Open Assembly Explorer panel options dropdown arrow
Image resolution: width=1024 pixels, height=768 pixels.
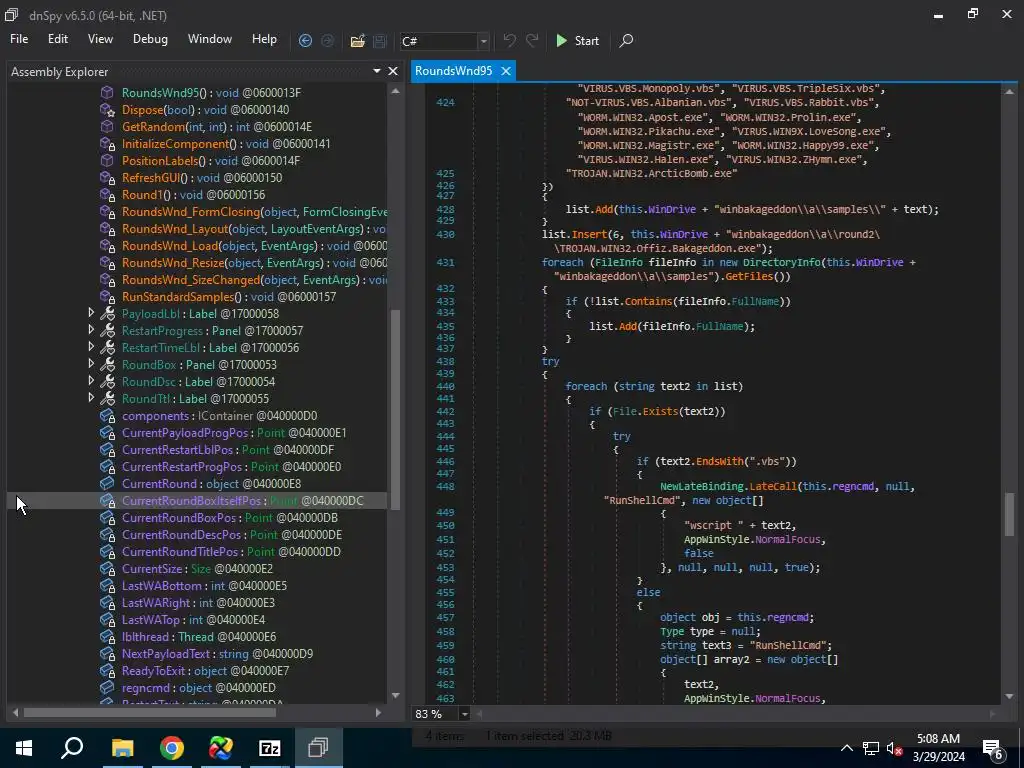[x=377, y=71]
